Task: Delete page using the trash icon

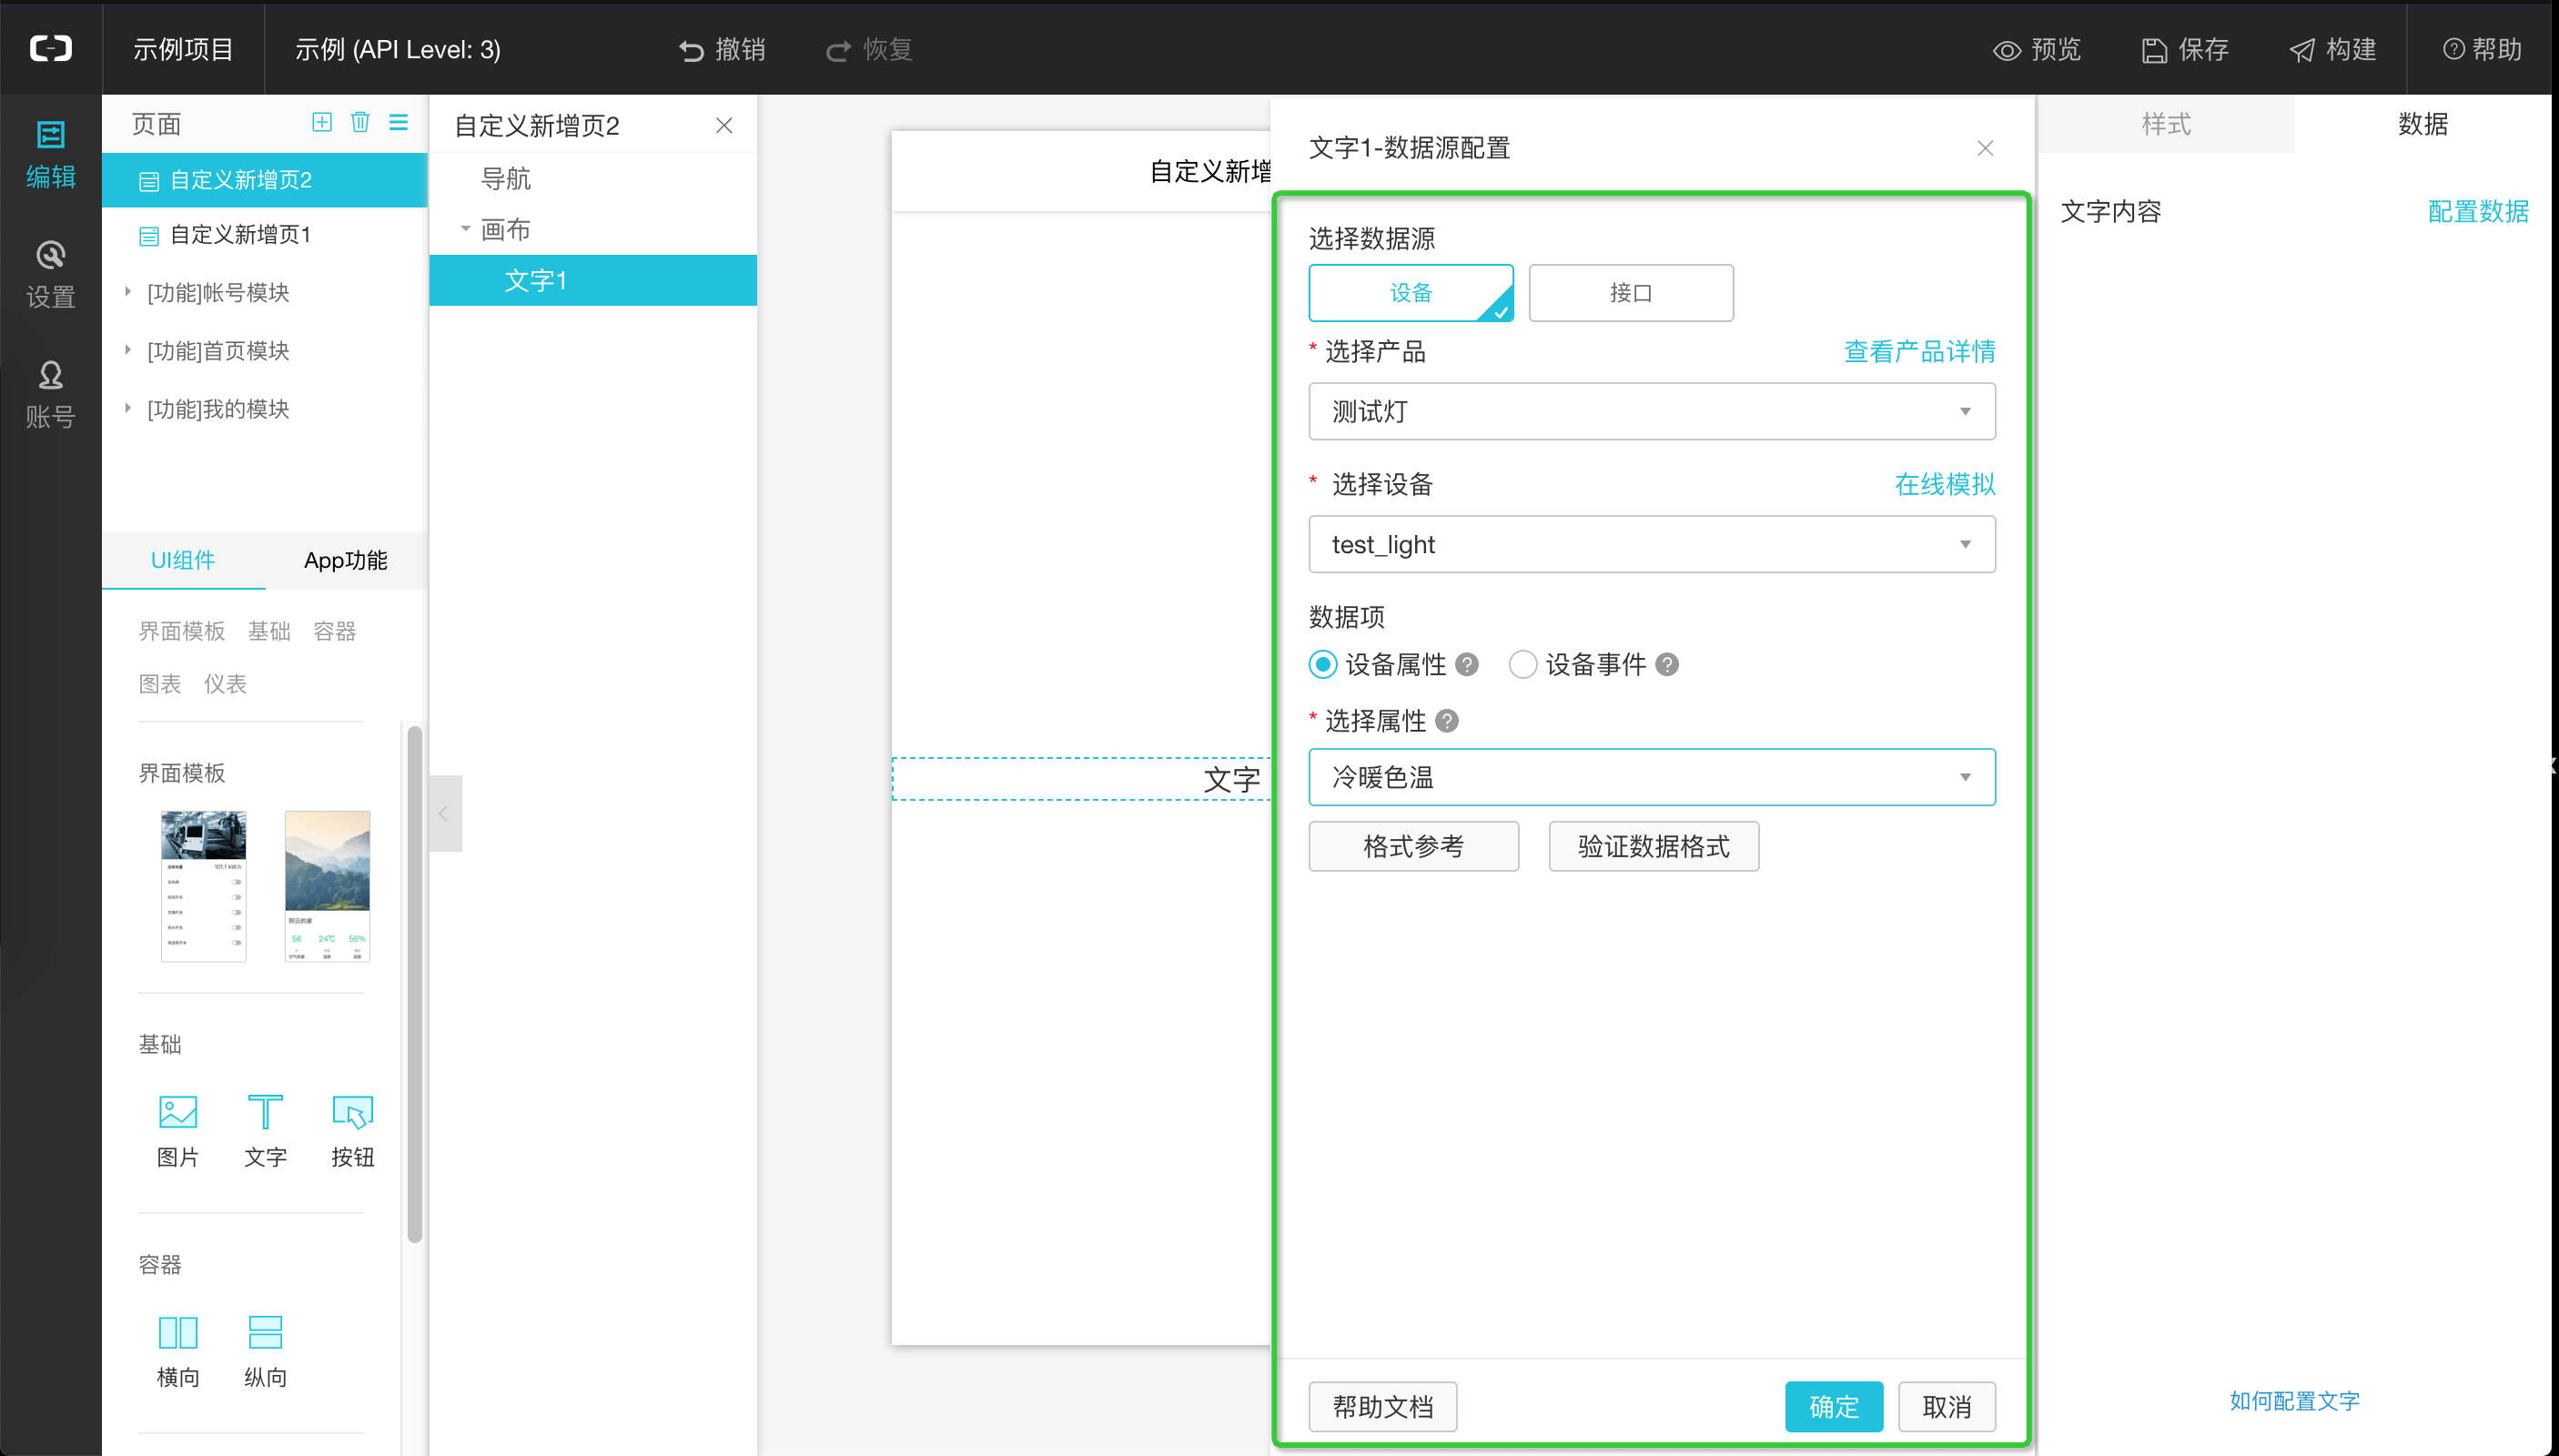Action: tap(360, 122)
